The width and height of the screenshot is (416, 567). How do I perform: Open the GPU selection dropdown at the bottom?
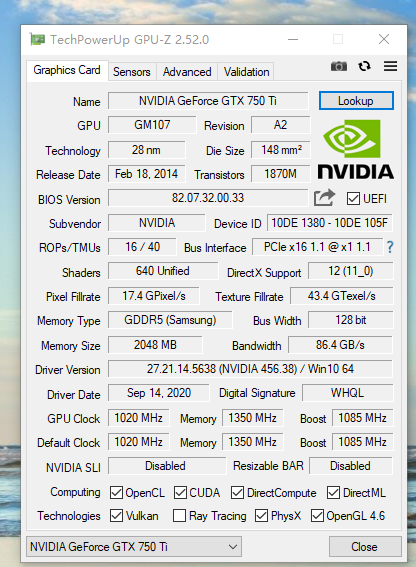pyautogui.click(x=134, y=547)
